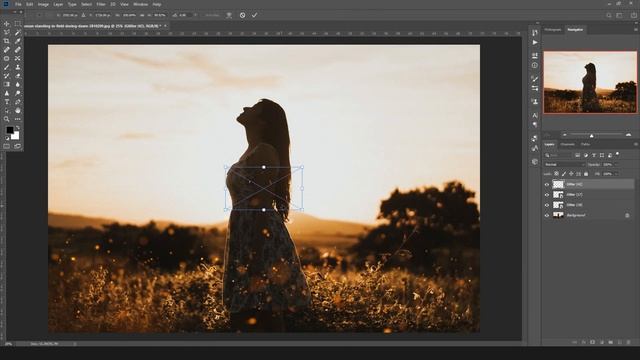The width and height of the screenshot is (640, 360).
Task: Toggle lock transparent pixels
Action: tap(556, 174)
